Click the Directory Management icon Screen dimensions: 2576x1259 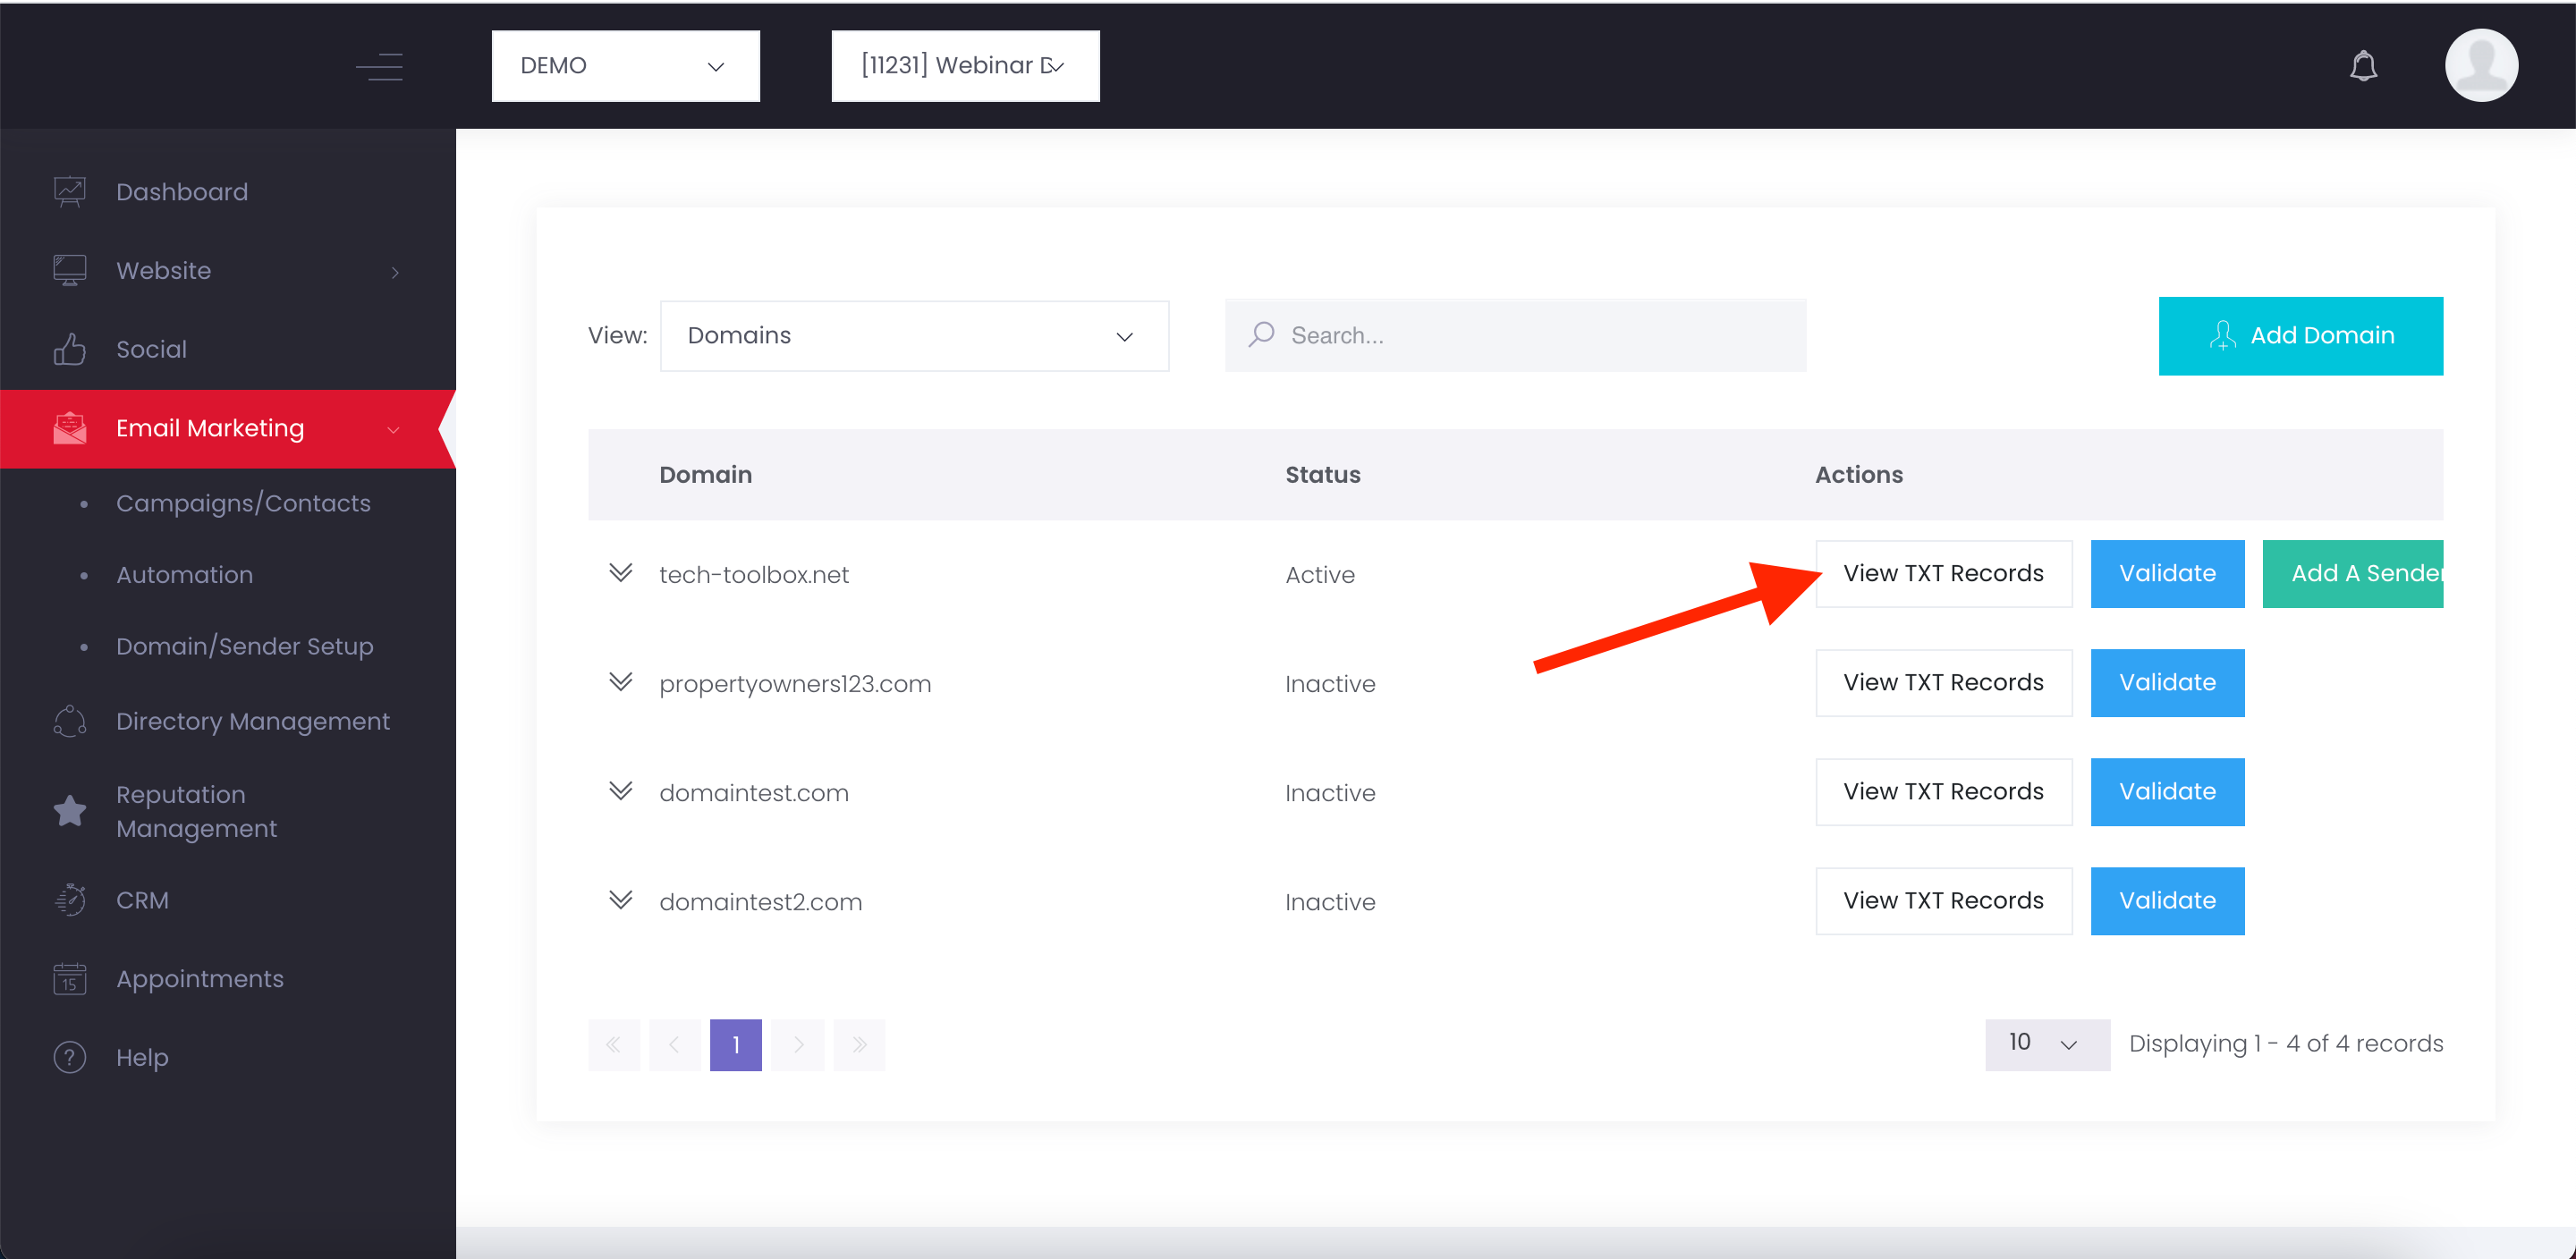(x=69, y=721)
